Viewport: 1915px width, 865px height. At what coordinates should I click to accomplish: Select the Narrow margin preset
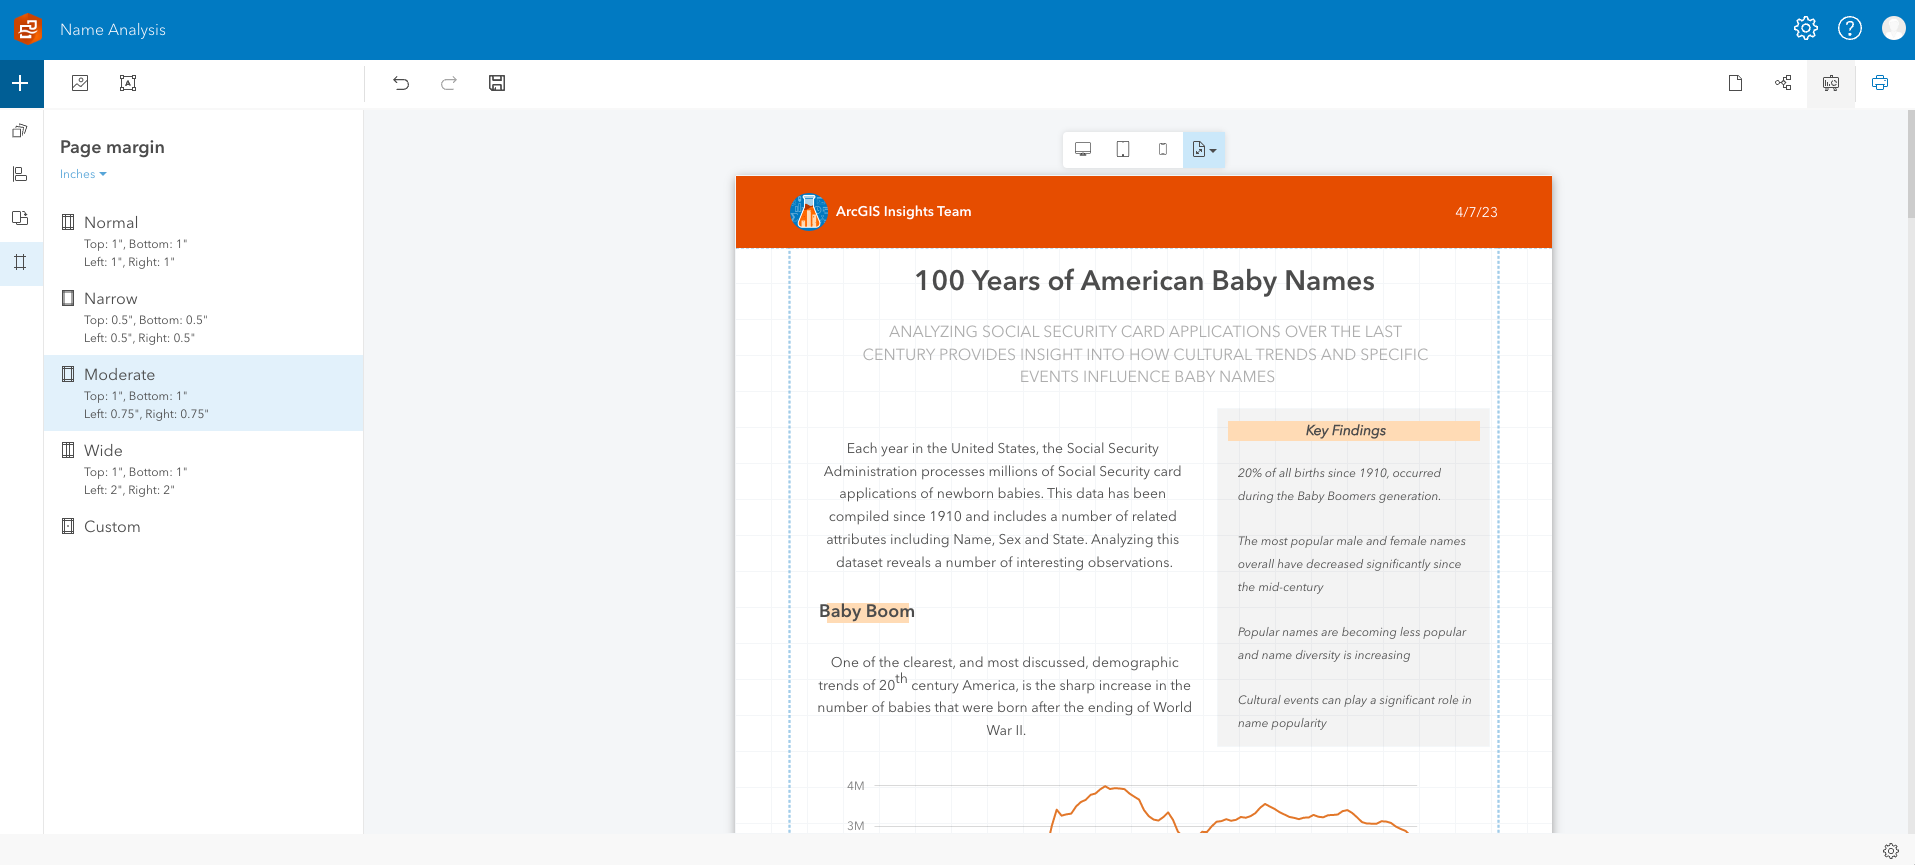(x=111, y=298)
